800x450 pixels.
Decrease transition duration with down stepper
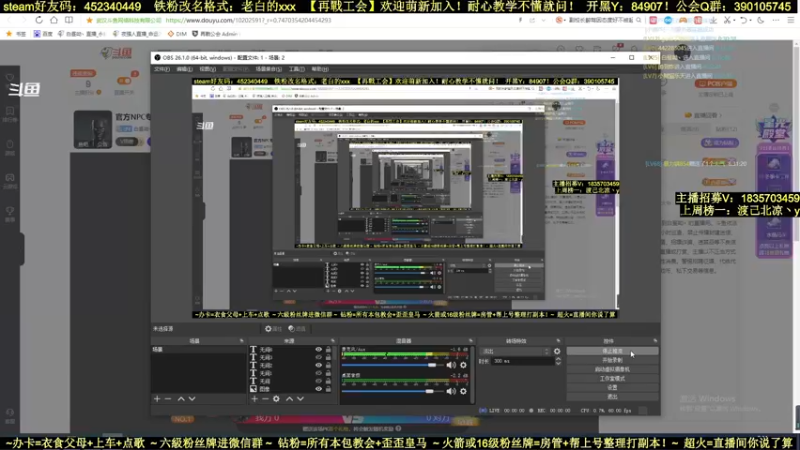coord(558,363)
